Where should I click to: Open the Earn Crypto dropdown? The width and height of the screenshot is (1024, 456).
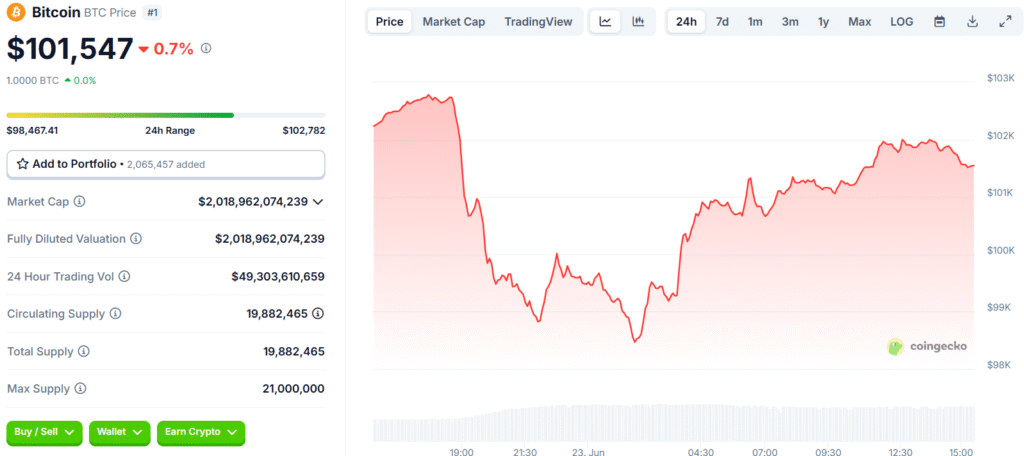[201, 432]
